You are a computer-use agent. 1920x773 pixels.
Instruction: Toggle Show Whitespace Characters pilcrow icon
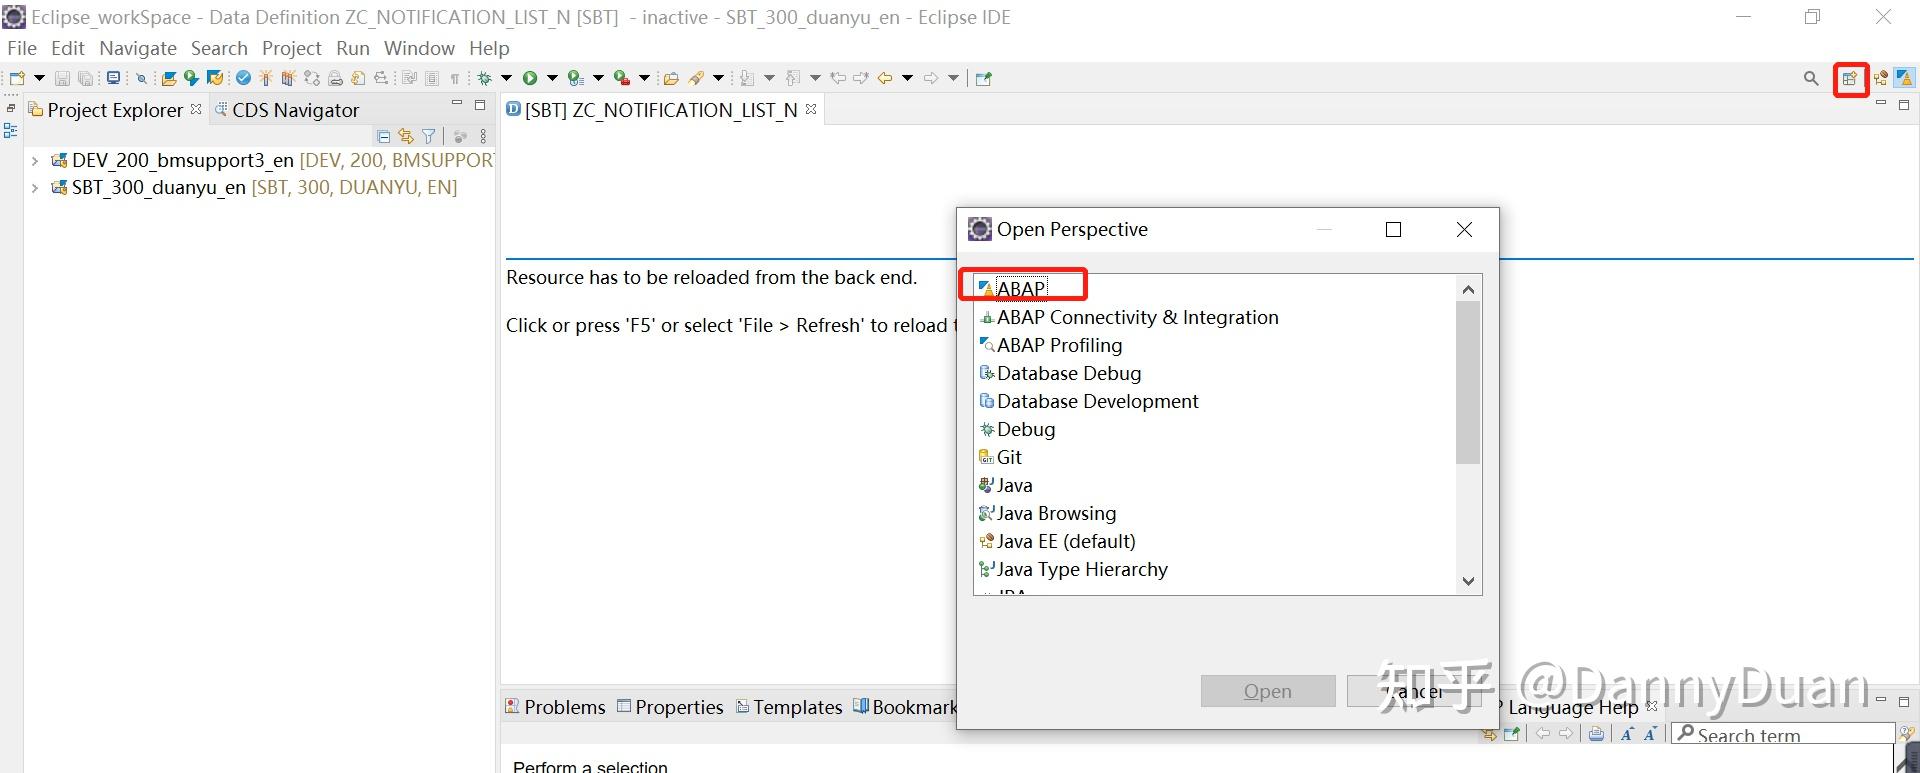(455, 78)
